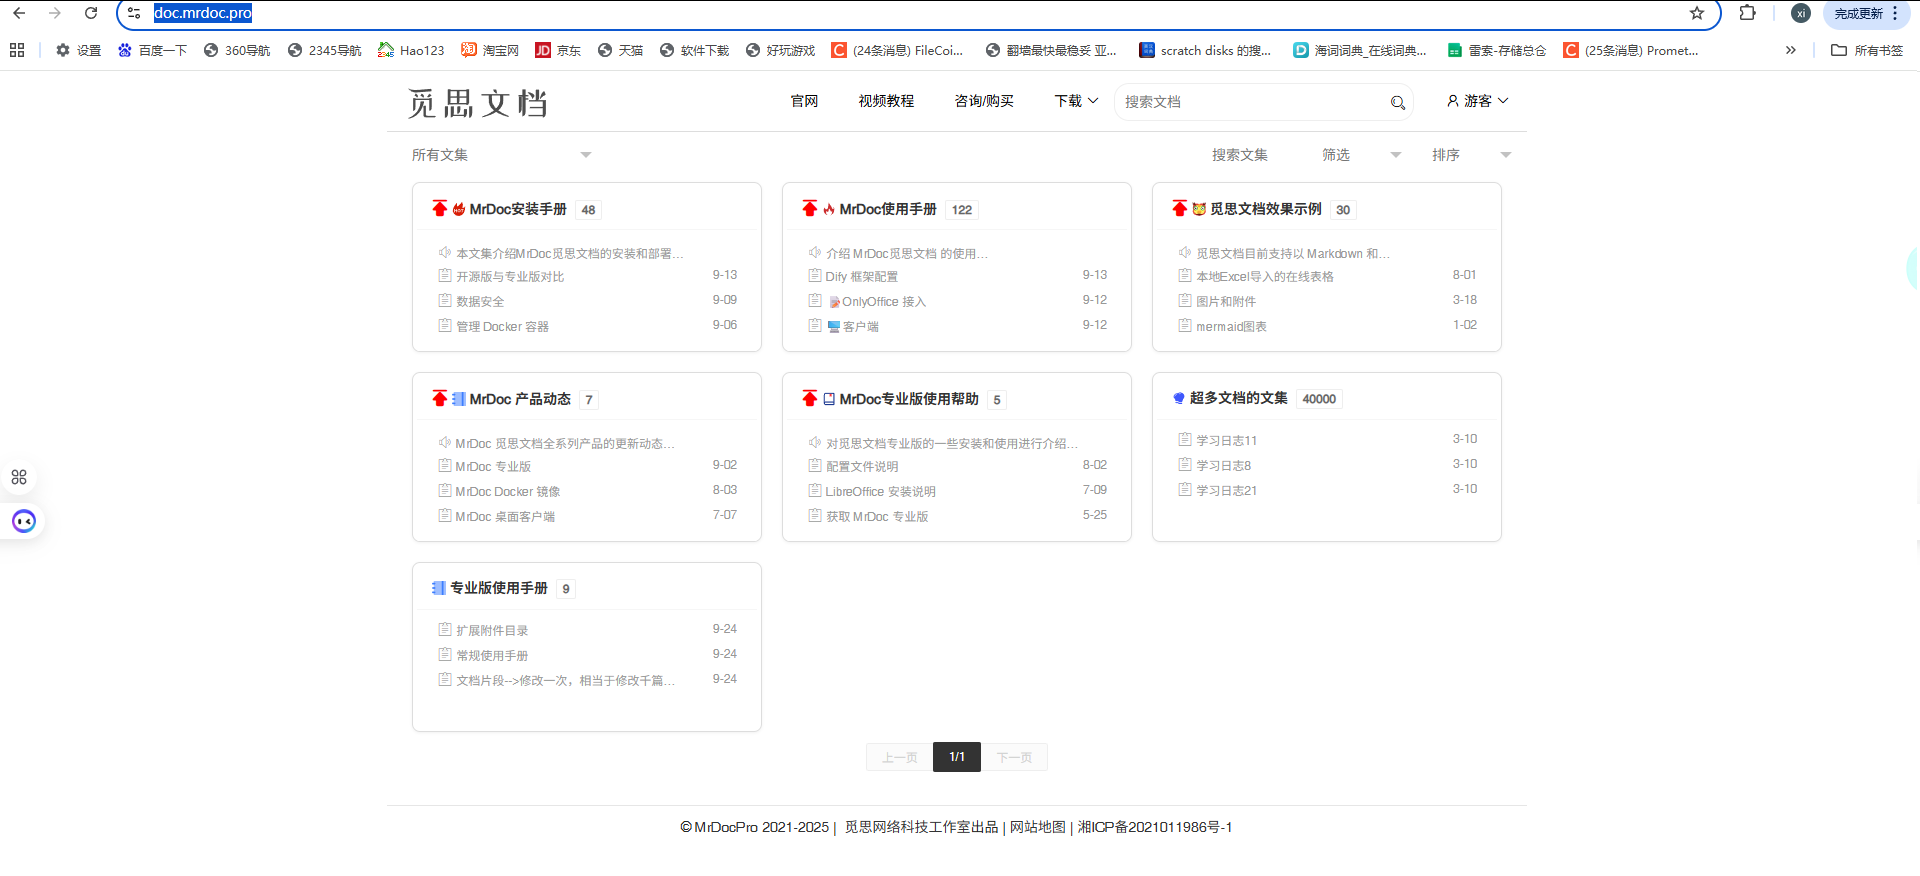Go back with browser back arrow
Image resolution: width=1920 pixels, height=876 pixels.
(19, 13)
